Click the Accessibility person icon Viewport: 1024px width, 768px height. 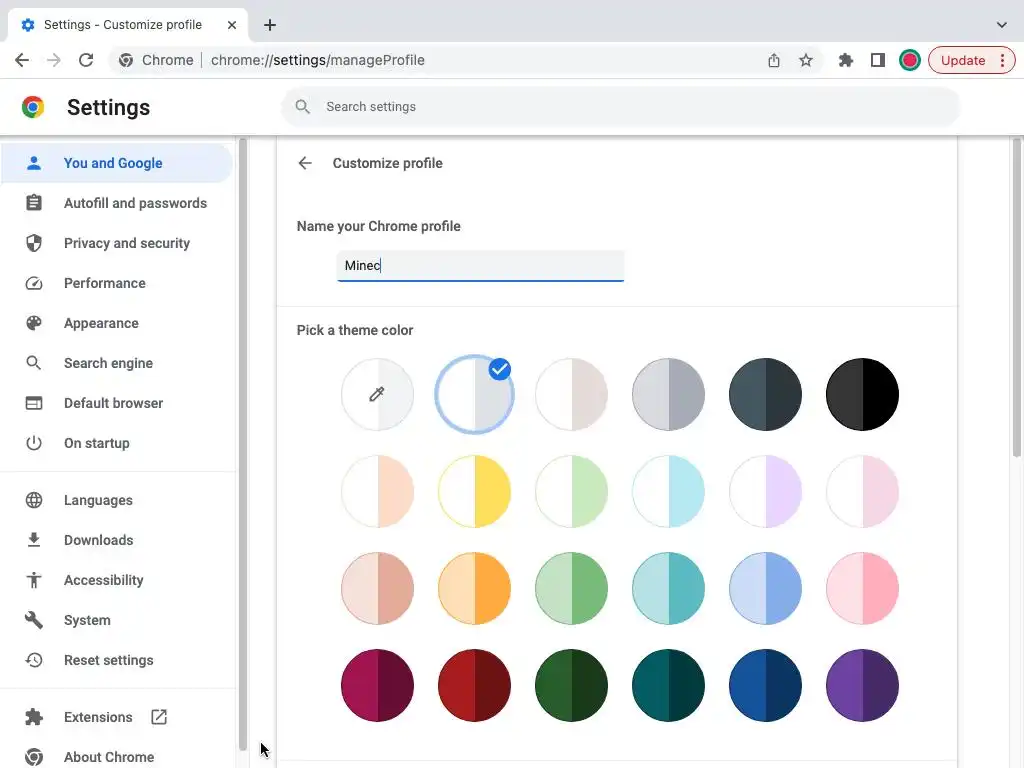[x=34, y=580]
